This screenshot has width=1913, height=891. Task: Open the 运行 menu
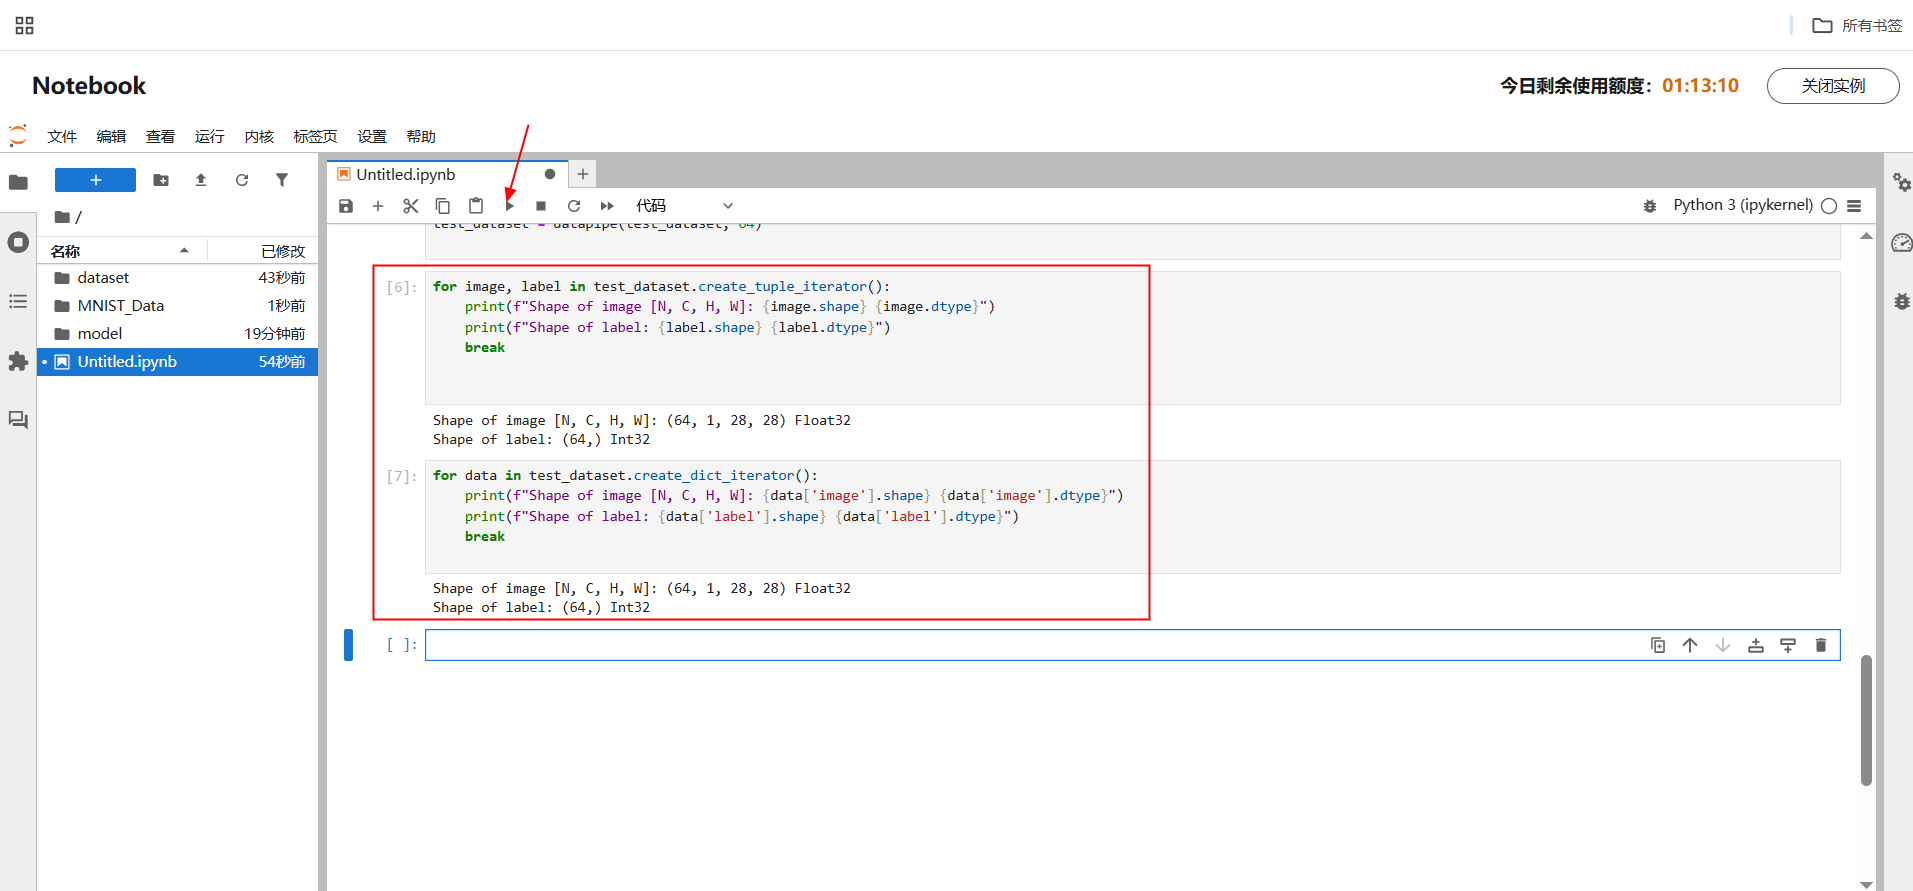(x=209, y=136)
